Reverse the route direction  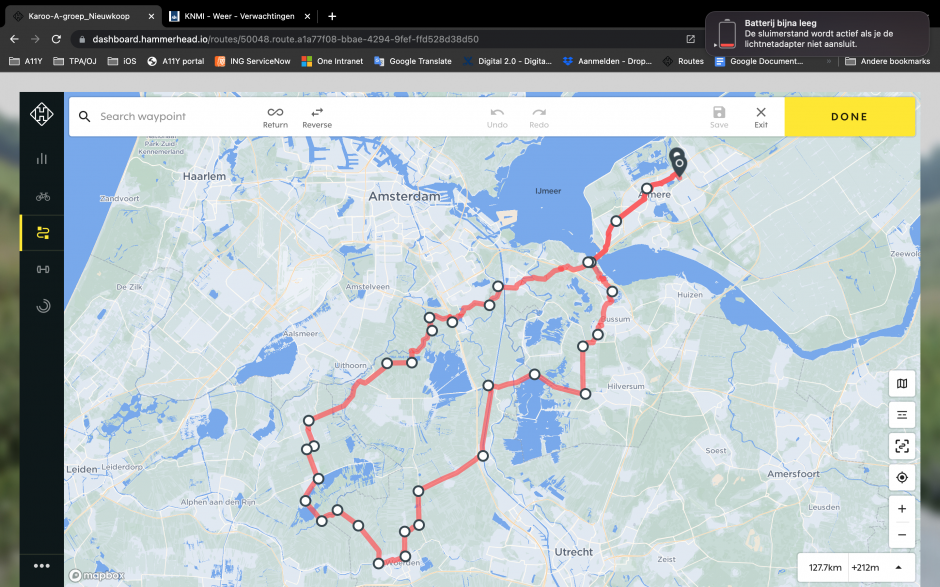click(x=317, y=118)
